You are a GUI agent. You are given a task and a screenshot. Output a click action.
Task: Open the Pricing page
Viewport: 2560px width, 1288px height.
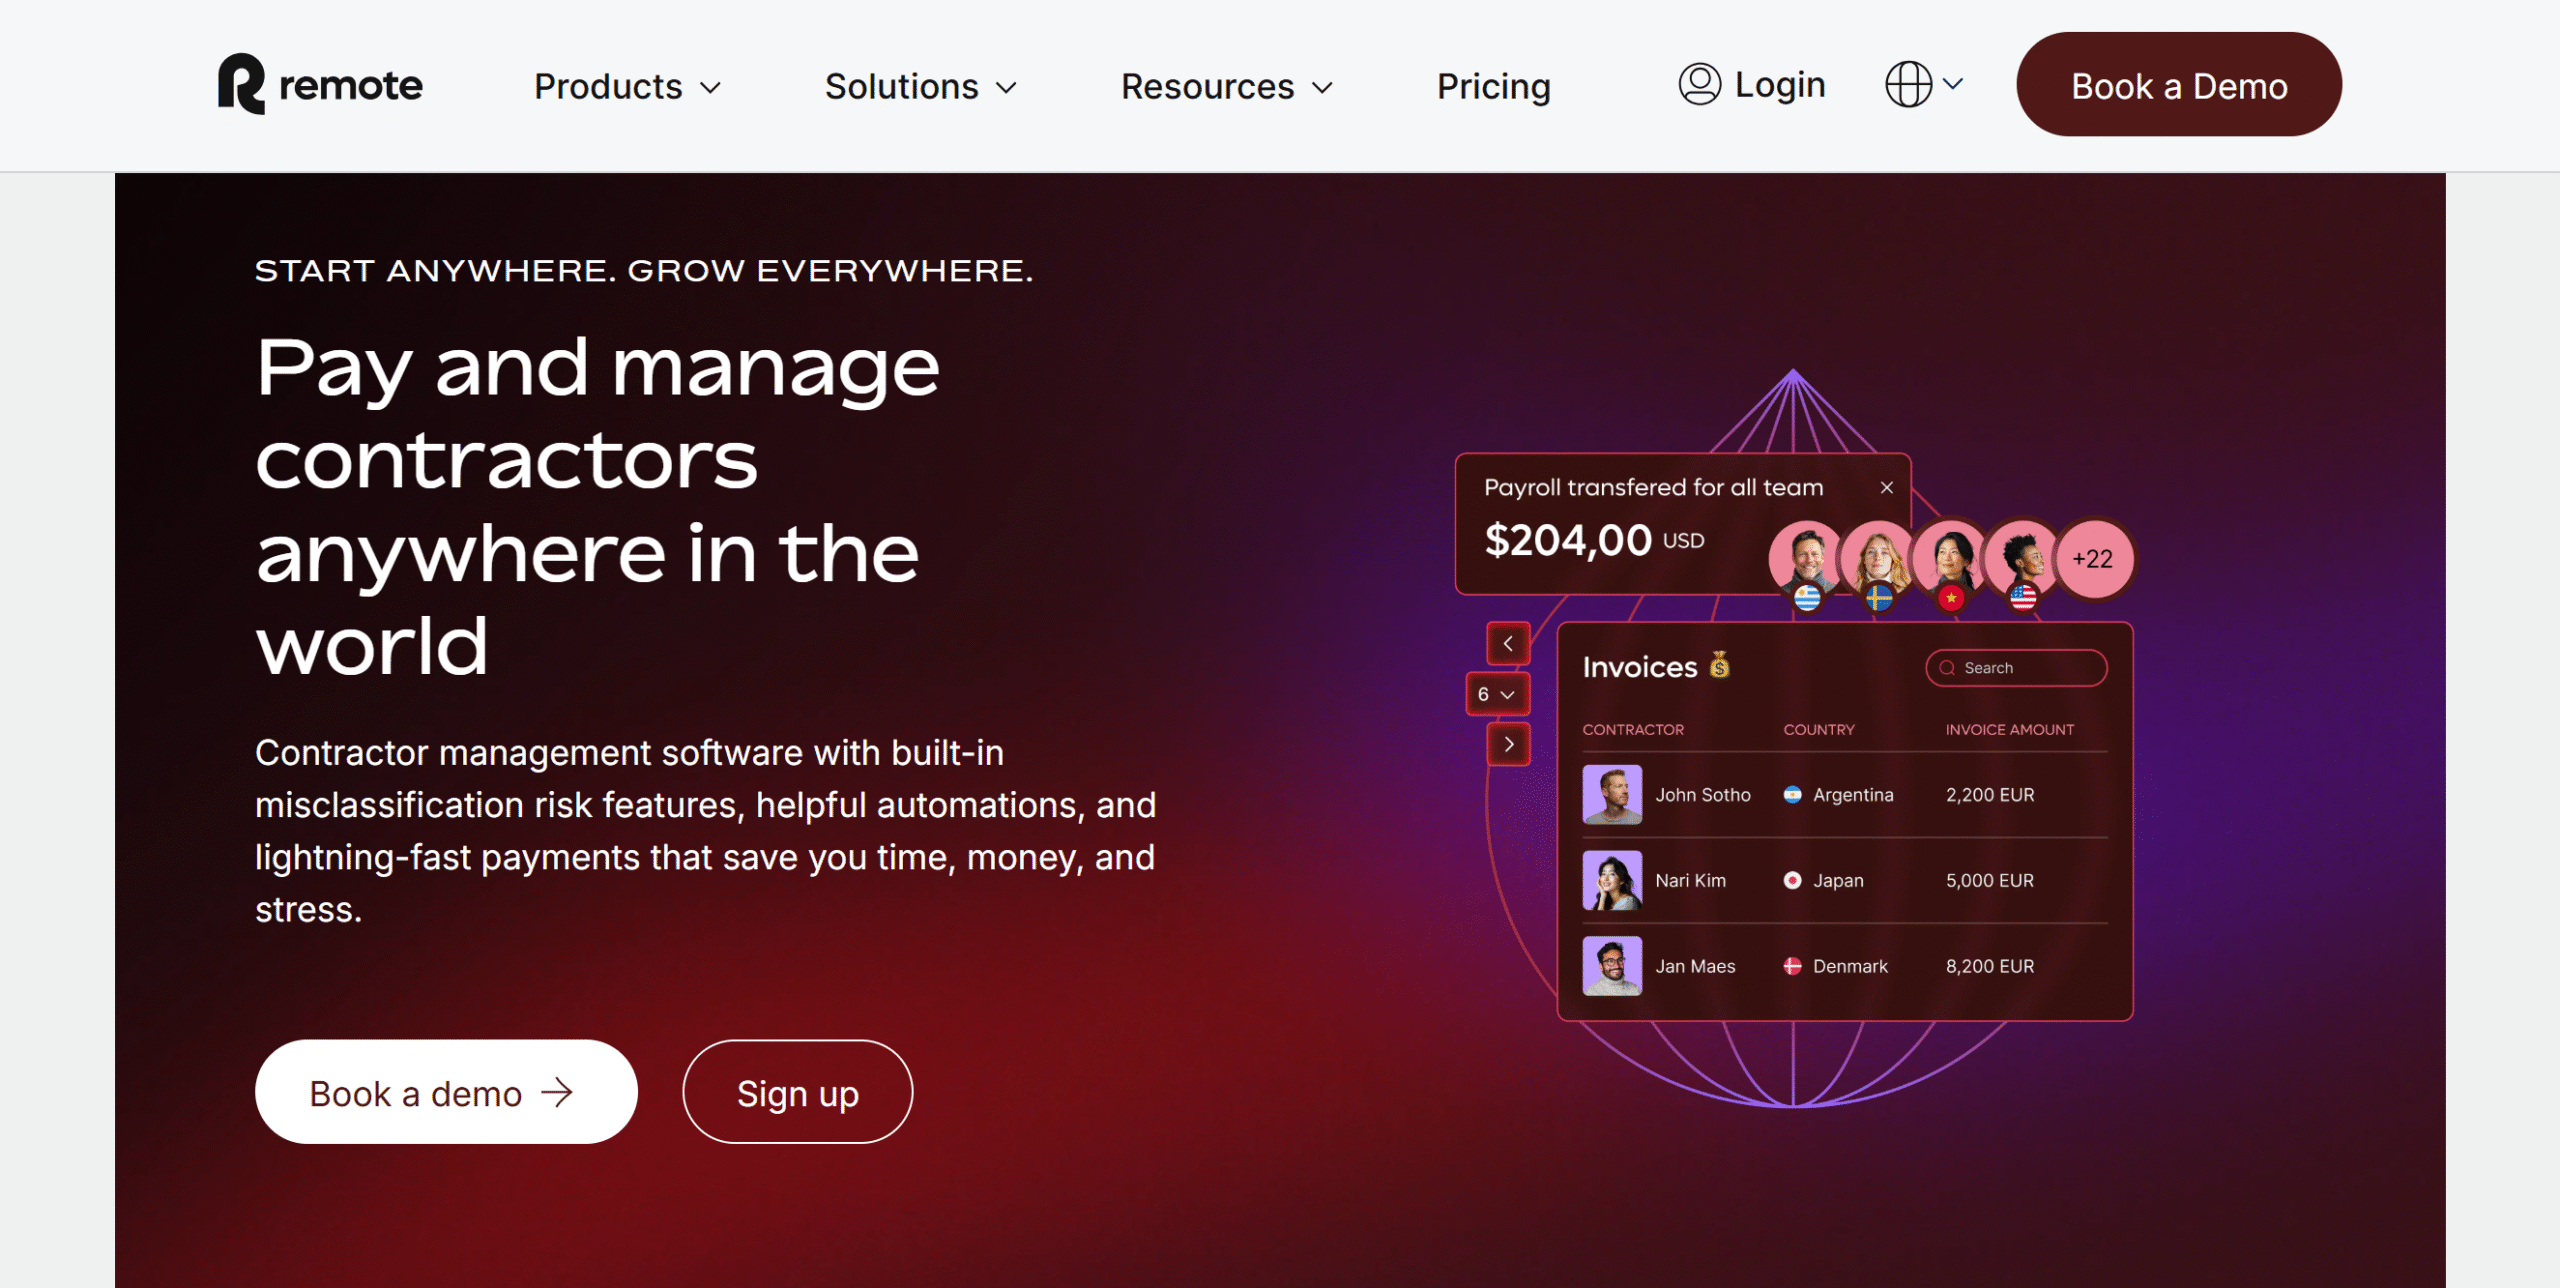coord(1493,86)
